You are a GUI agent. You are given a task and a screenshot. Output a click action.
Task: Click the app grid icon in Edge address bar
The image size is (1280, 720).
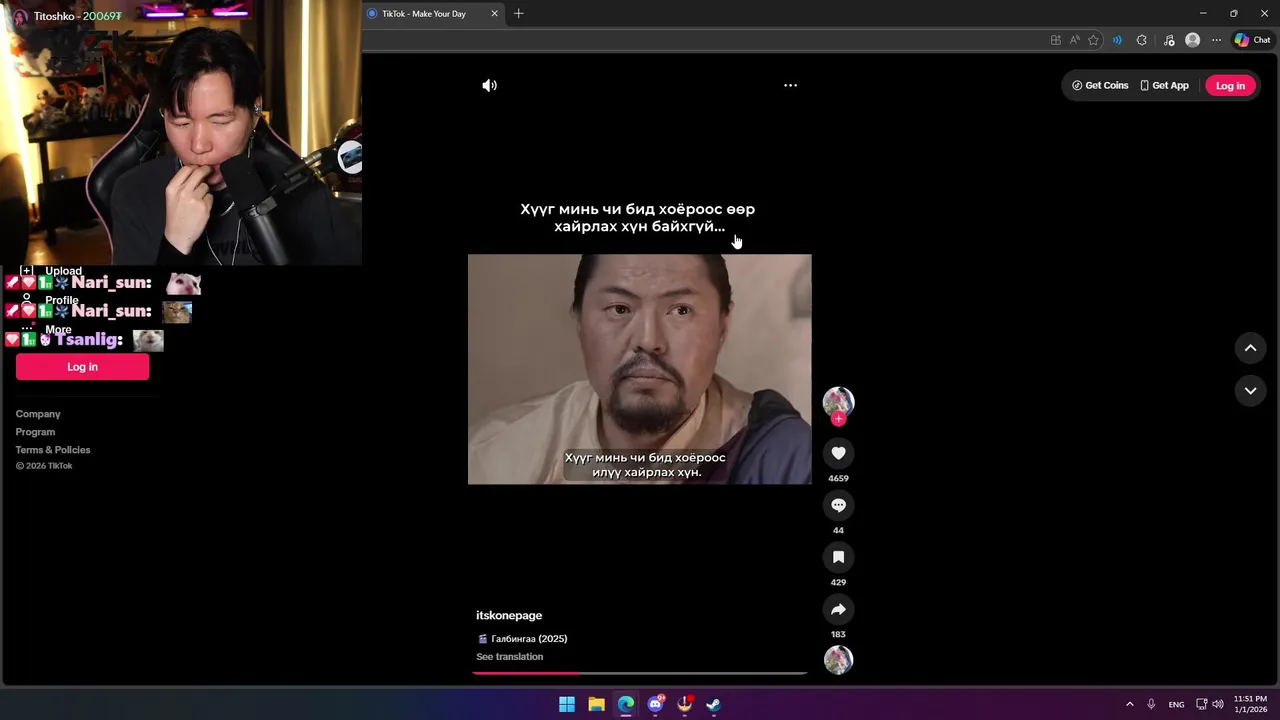(x=1056, y=40)
